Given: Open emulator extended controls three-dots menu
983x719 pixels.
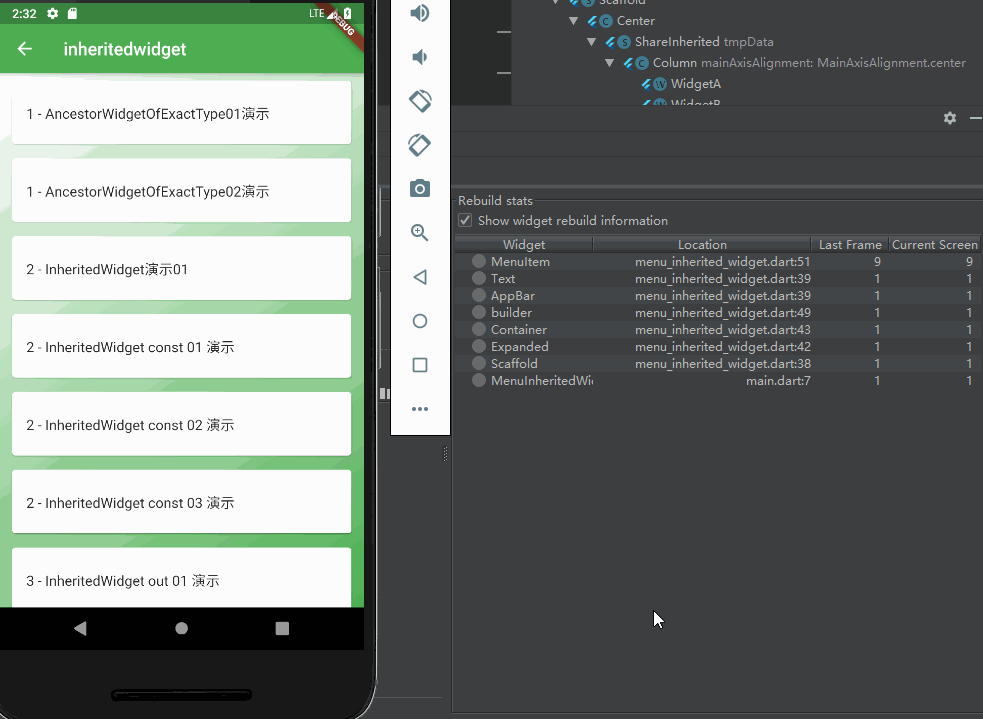Looking at the screenshot, I should [420, 409].
